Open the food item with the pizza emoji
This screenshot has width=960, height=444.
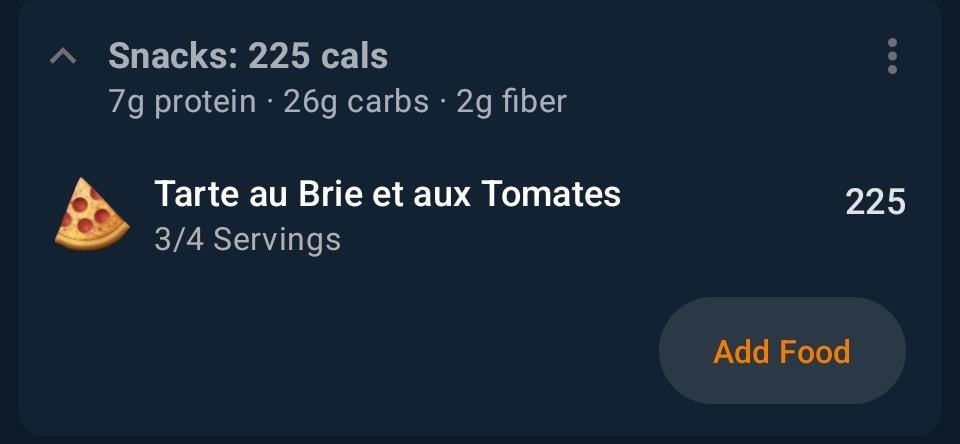(x=92, y=215)
